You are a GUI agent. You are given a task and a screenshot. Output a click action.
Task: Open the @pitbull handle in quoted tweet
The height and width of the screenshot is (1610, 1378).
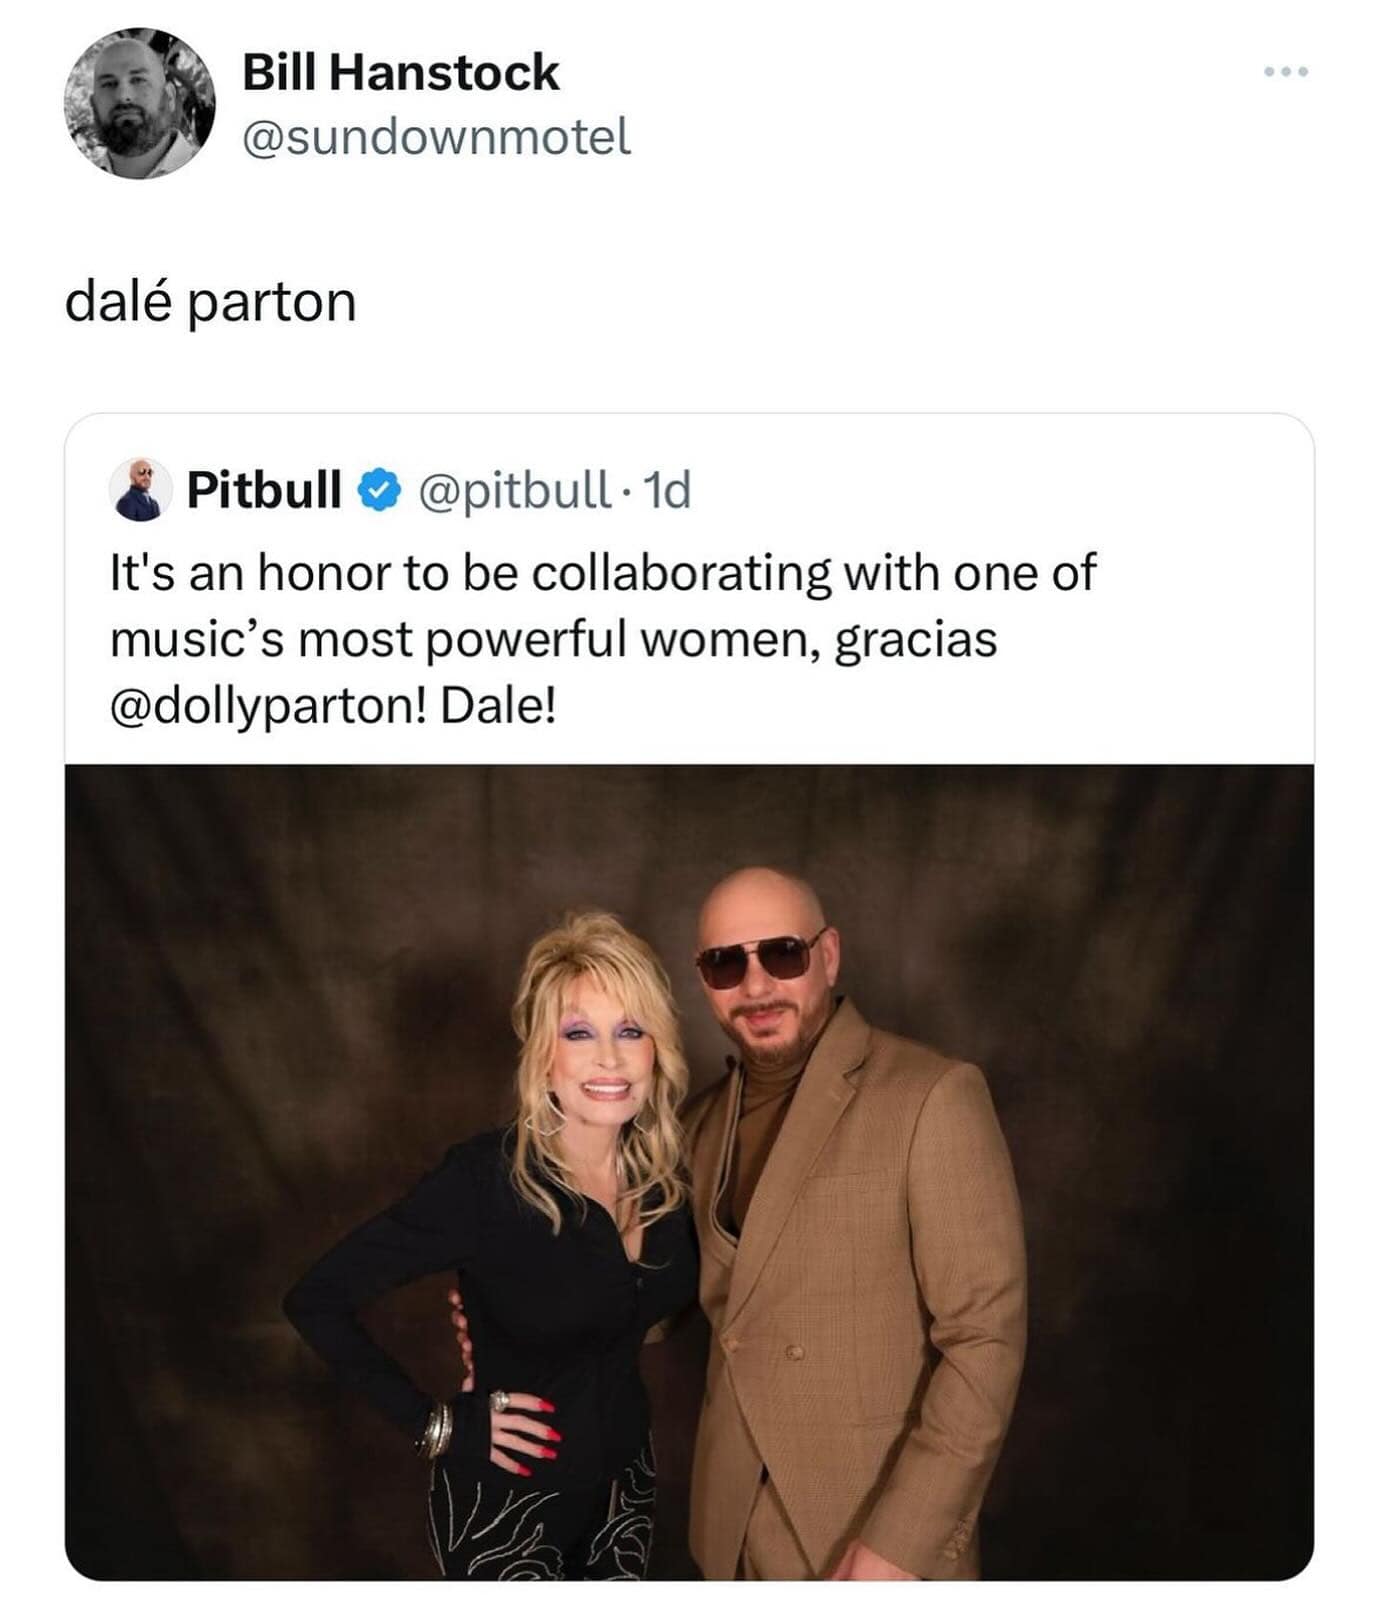[x=512, y=490]
